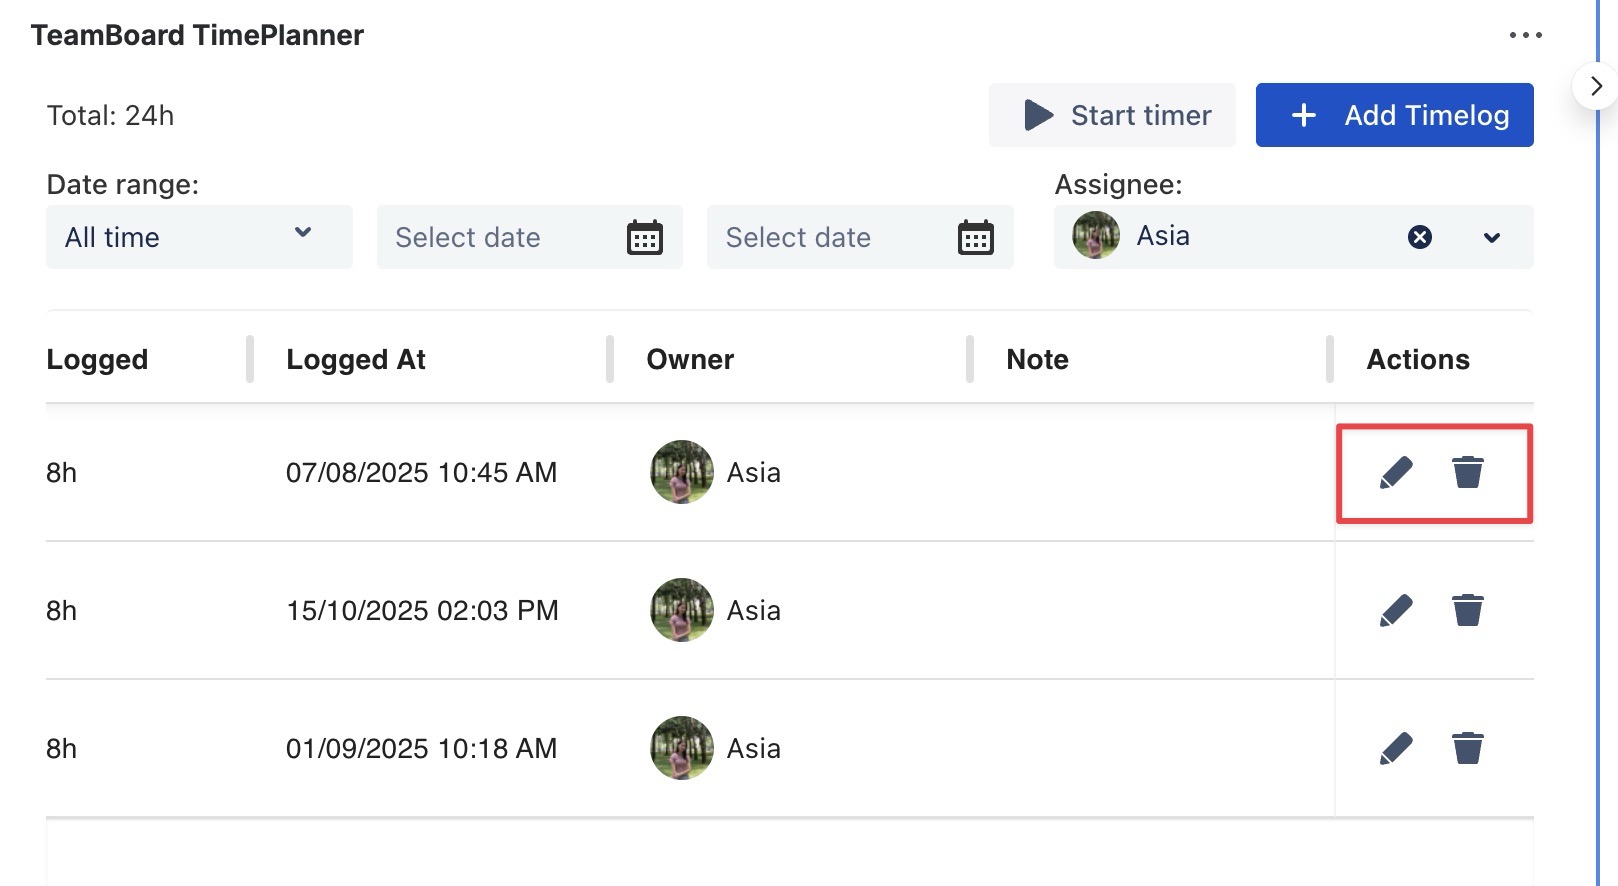Clear the Asia assignee filter
Viewport: 1618px width, 886px height.
pyautogui.click(x=1419, y=237)
